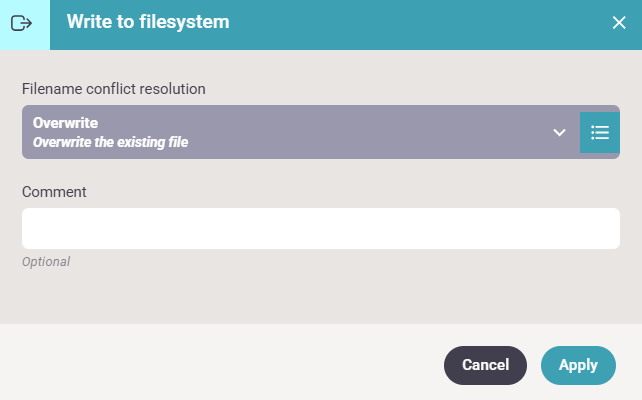
Task: Cancel the write to filesystem action
Action: point(485,365)
